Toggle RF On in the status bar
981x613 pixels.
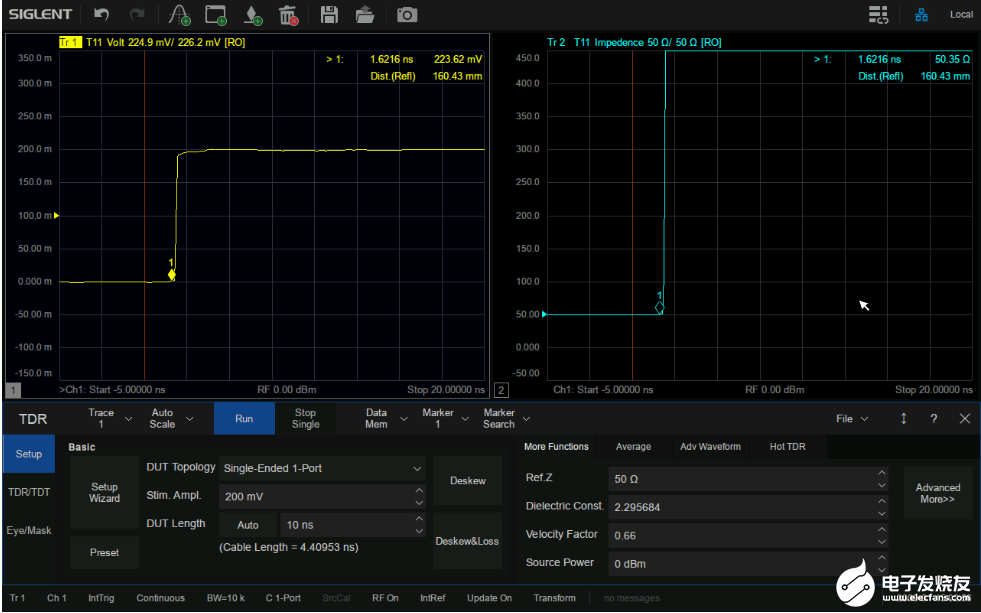coord(385,598)
